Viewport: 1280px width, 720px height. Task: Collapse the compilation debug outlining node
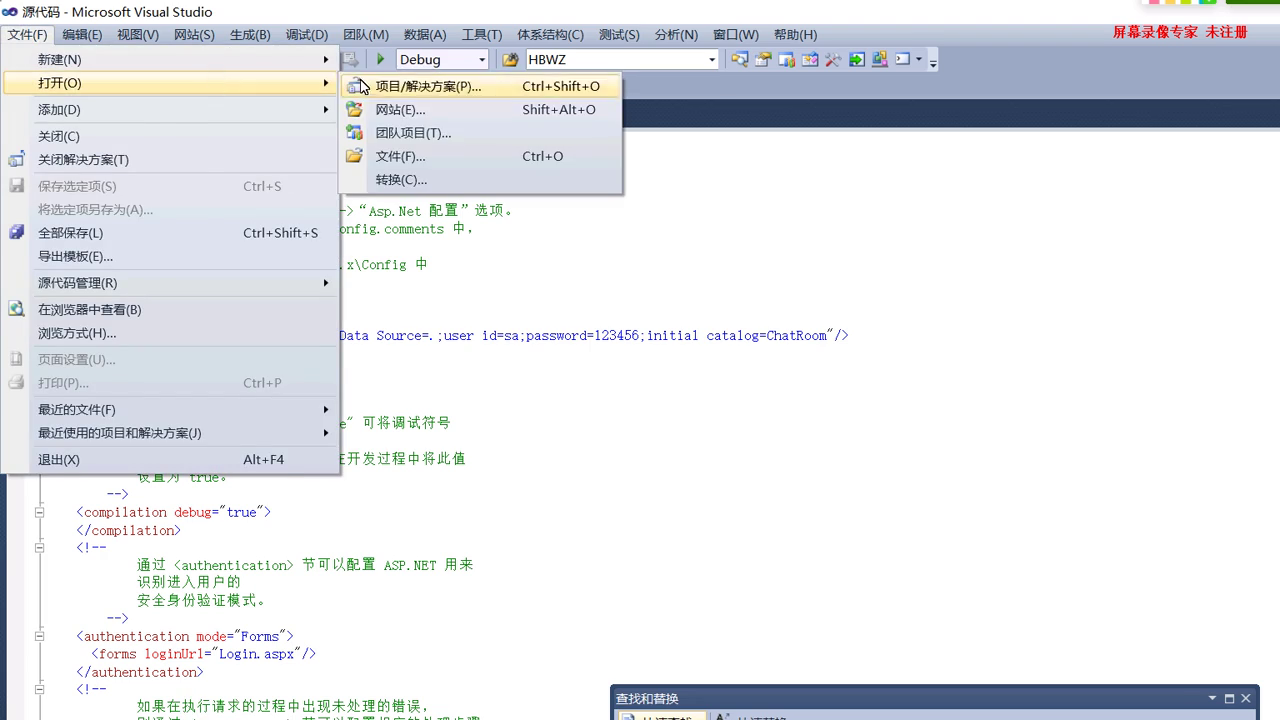coord(40,512)
